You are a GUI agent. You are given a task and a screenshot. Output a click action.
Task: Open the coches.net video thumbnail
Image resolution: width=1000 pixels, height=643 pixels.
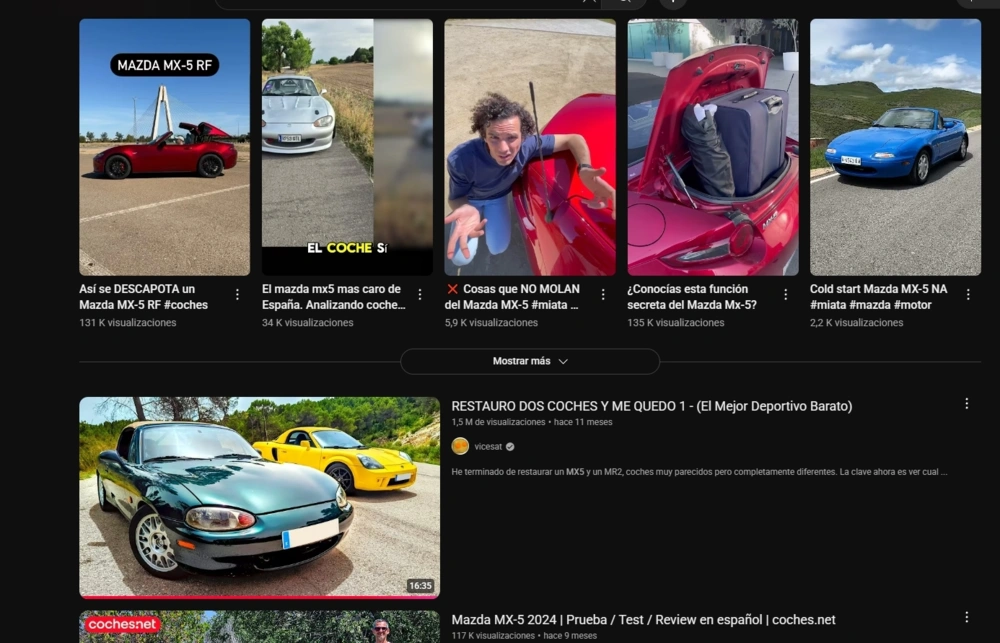click(259, 627)
